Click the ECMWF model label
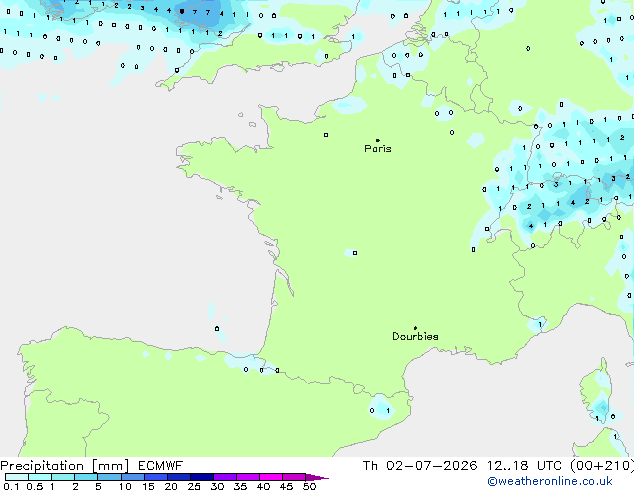The width and height of the screenshot is (634, 490). pos(161,466)
